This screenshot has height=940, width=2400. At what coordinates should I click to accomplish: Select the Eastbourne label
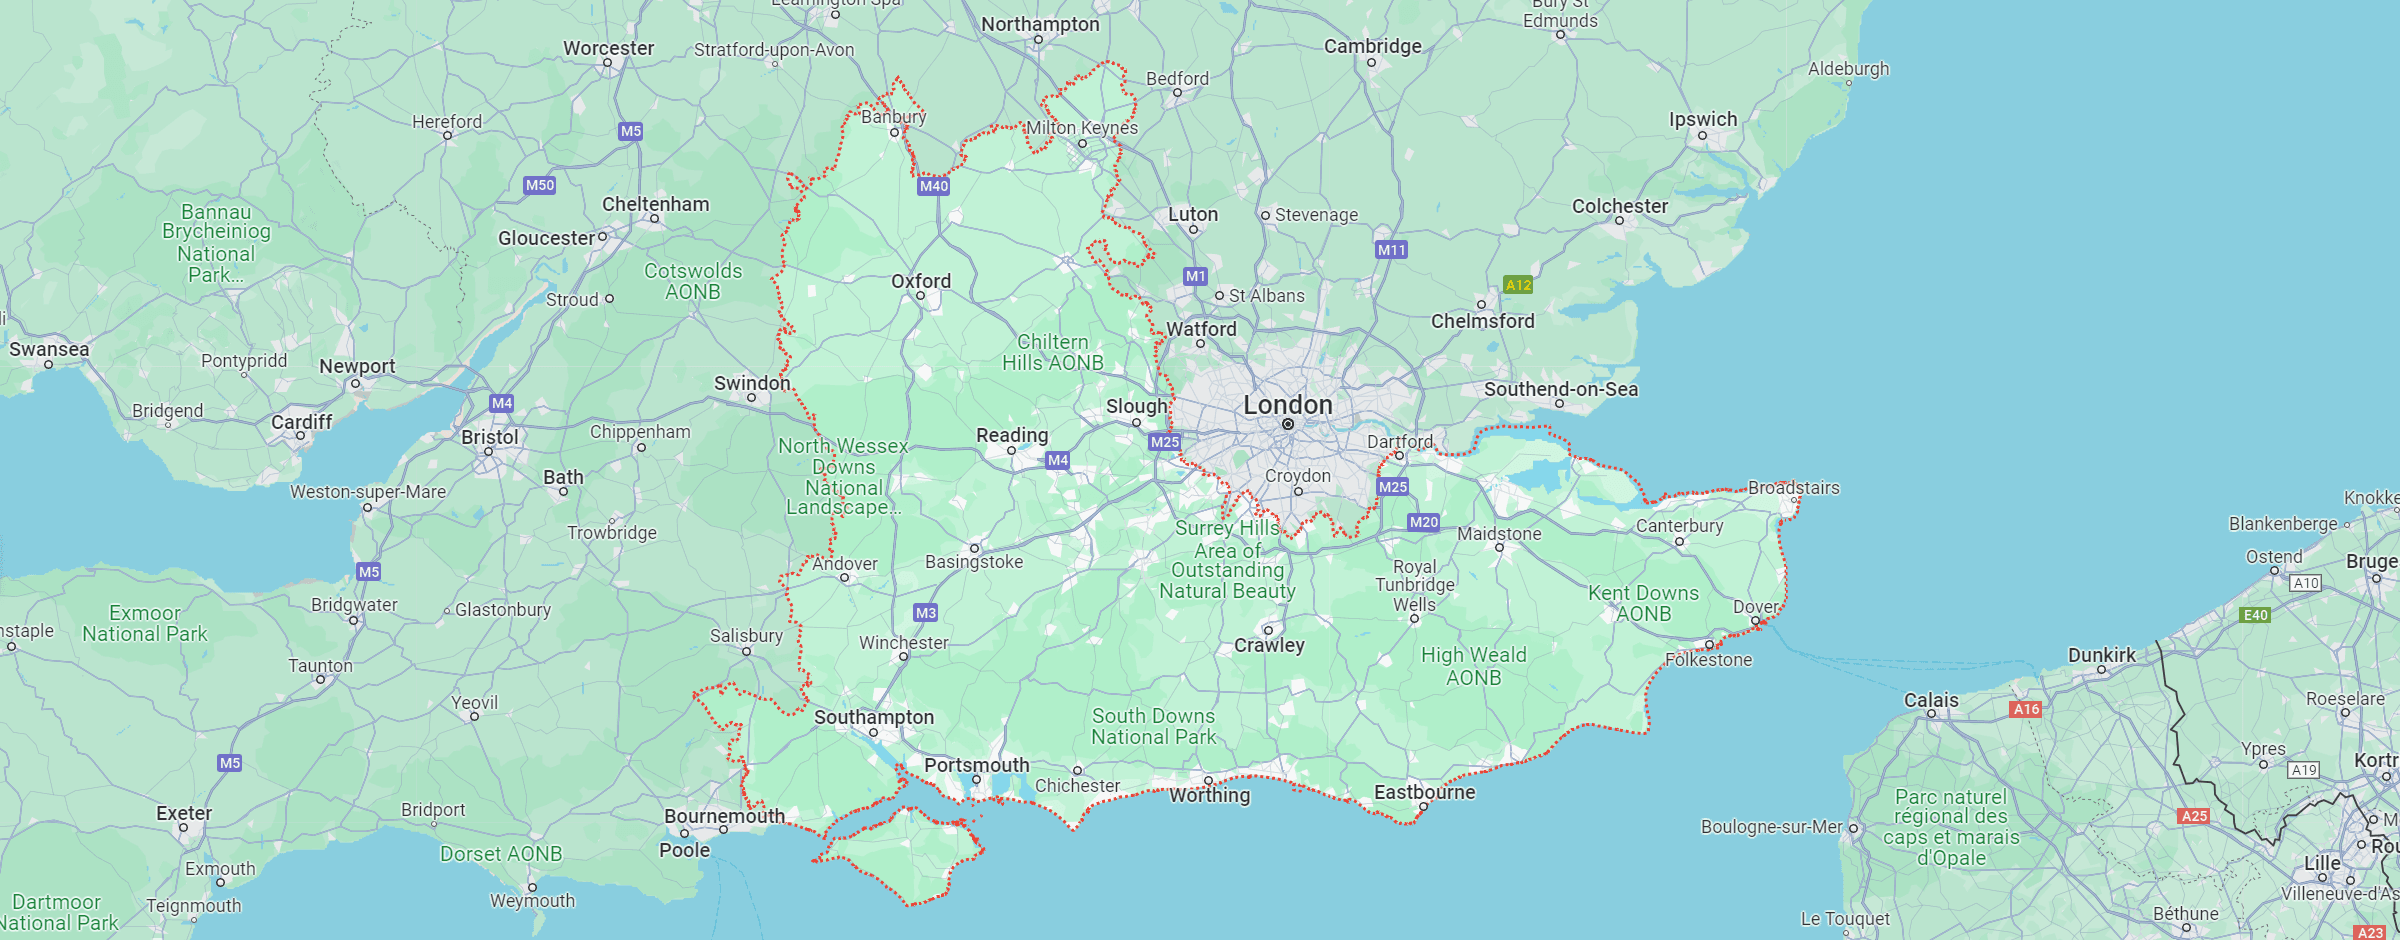[1425, 792]
